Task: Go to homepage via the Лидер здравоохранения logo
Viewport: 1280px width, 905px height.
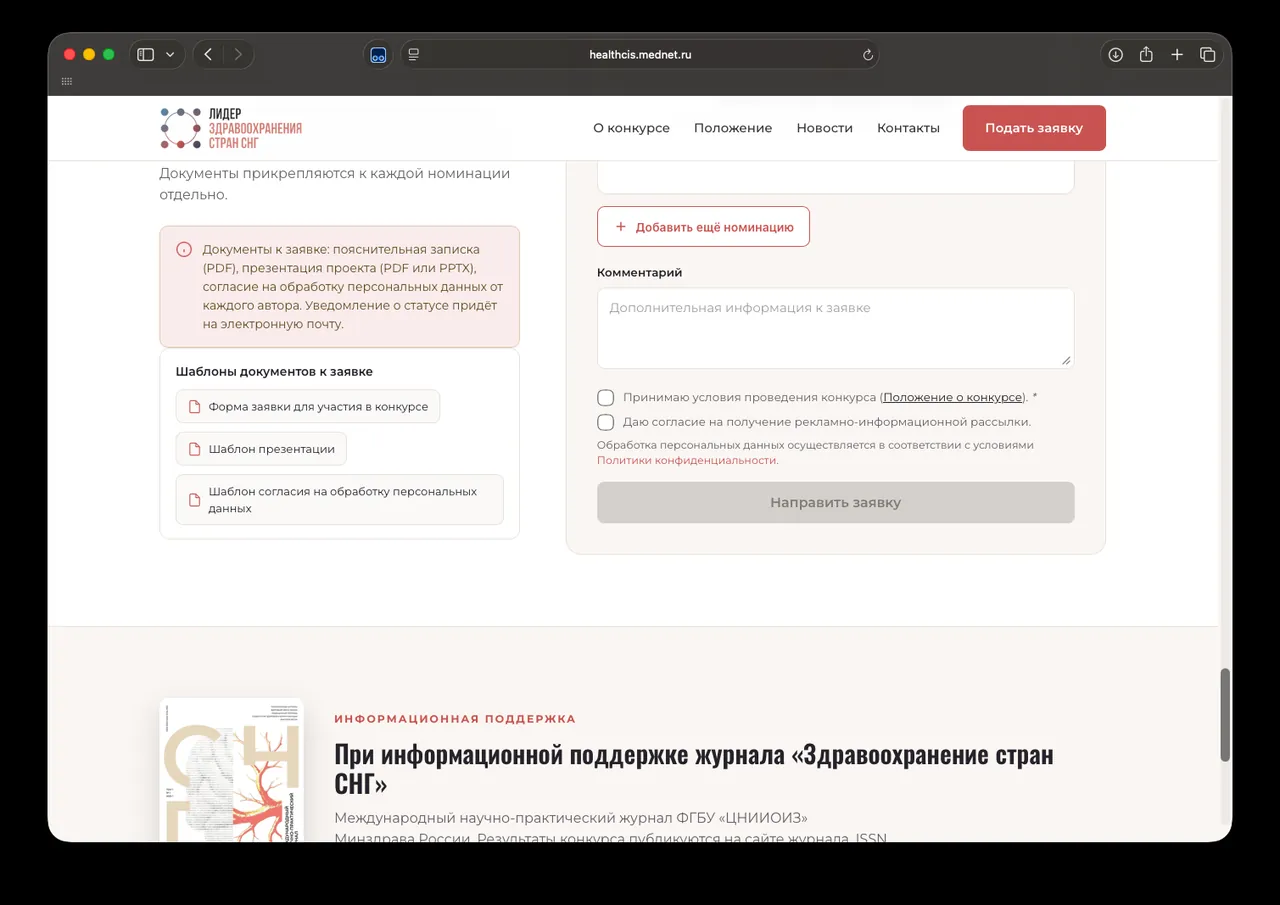Action: 231,128
